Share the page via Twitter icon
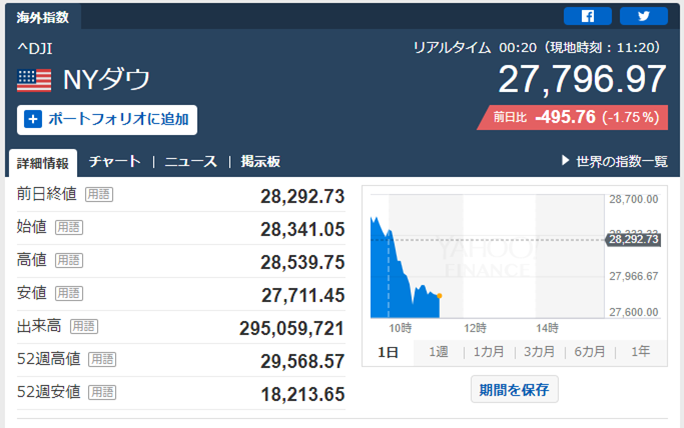 pos(643,16)
